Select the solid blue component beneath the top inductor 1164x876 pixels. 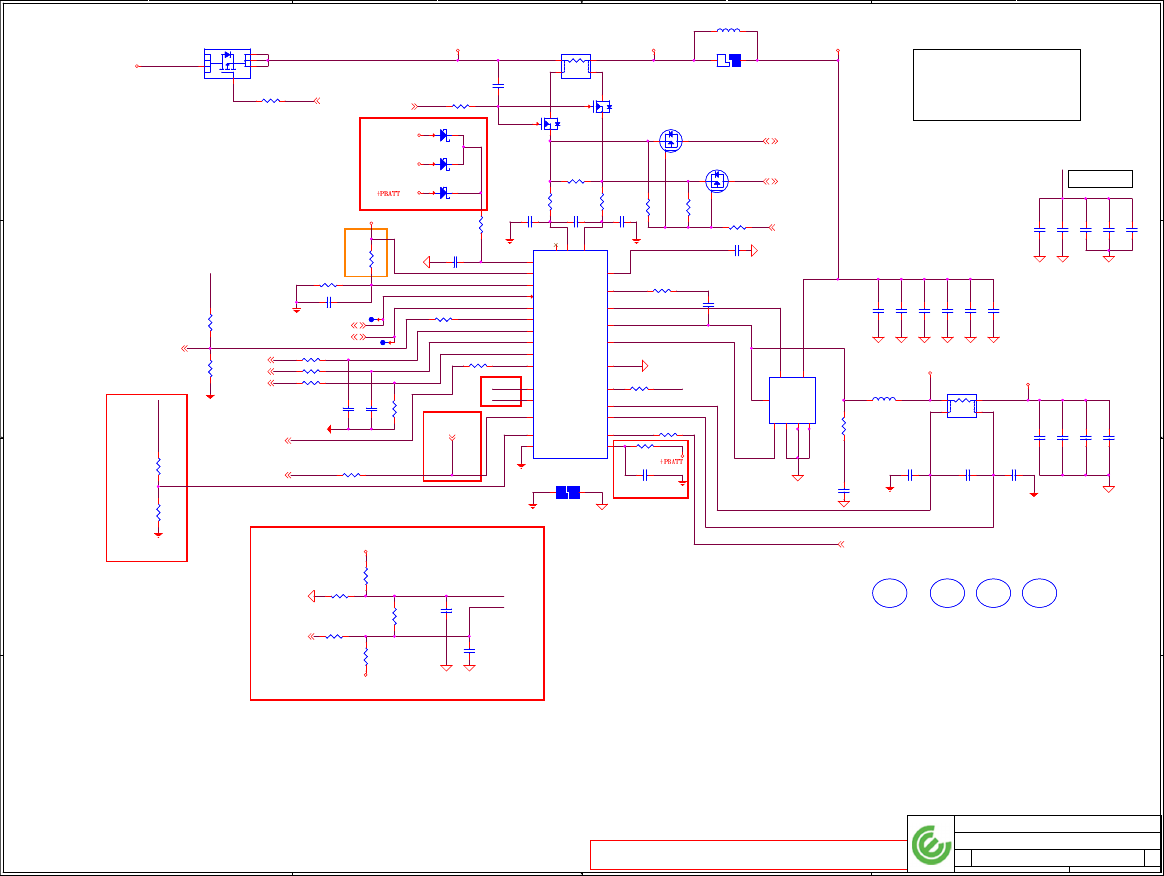pos(729,60)
